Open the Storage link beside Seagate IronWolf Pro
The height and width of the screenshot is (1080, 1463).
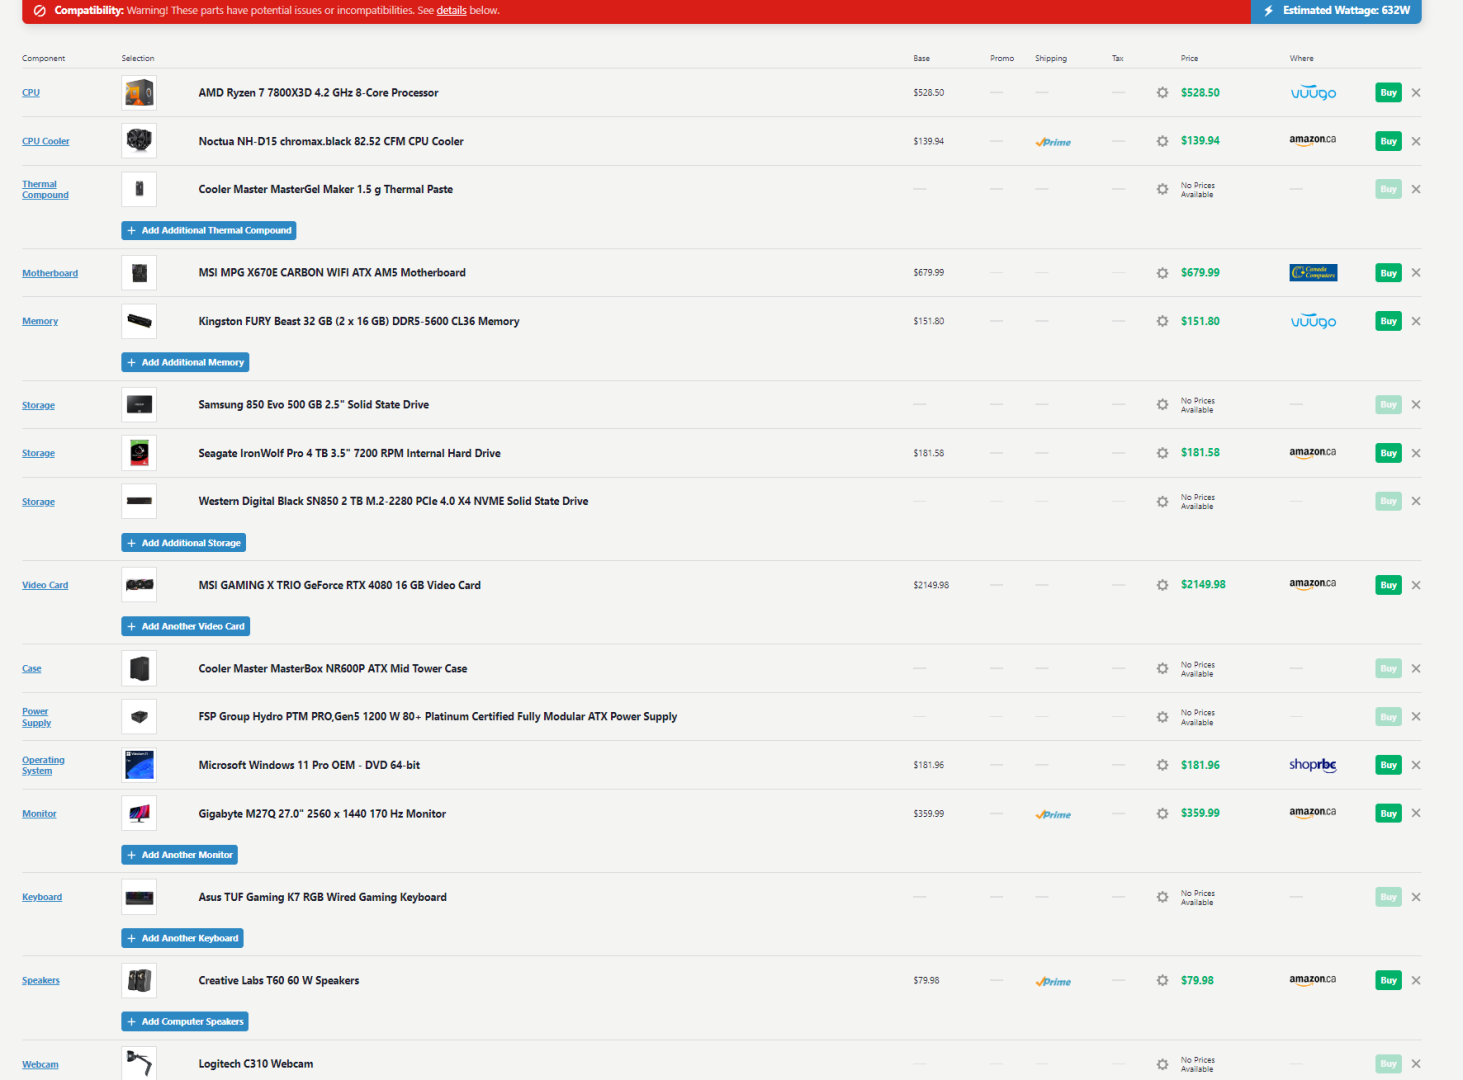point(38,453)
